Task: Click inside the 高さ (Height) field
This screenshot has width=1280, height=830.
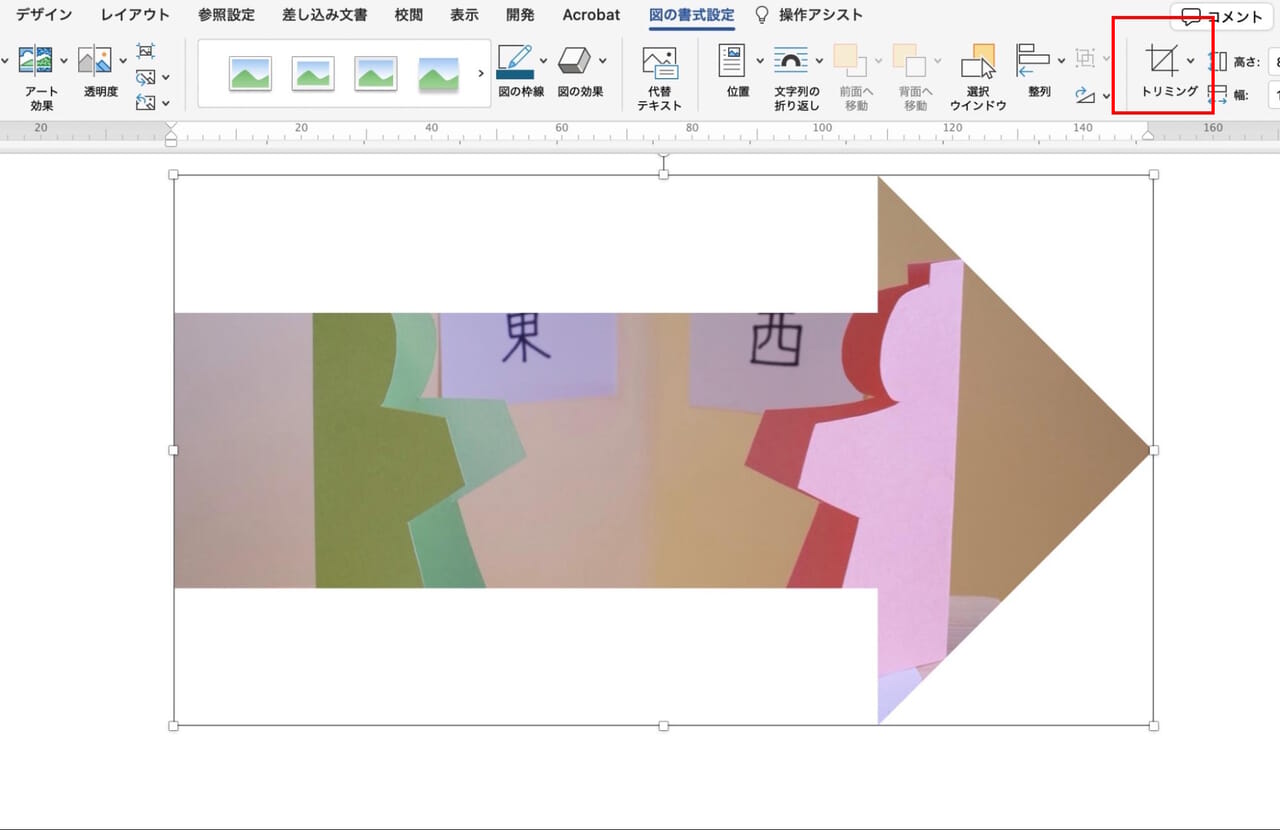Action: click(x=1275, y=60)
